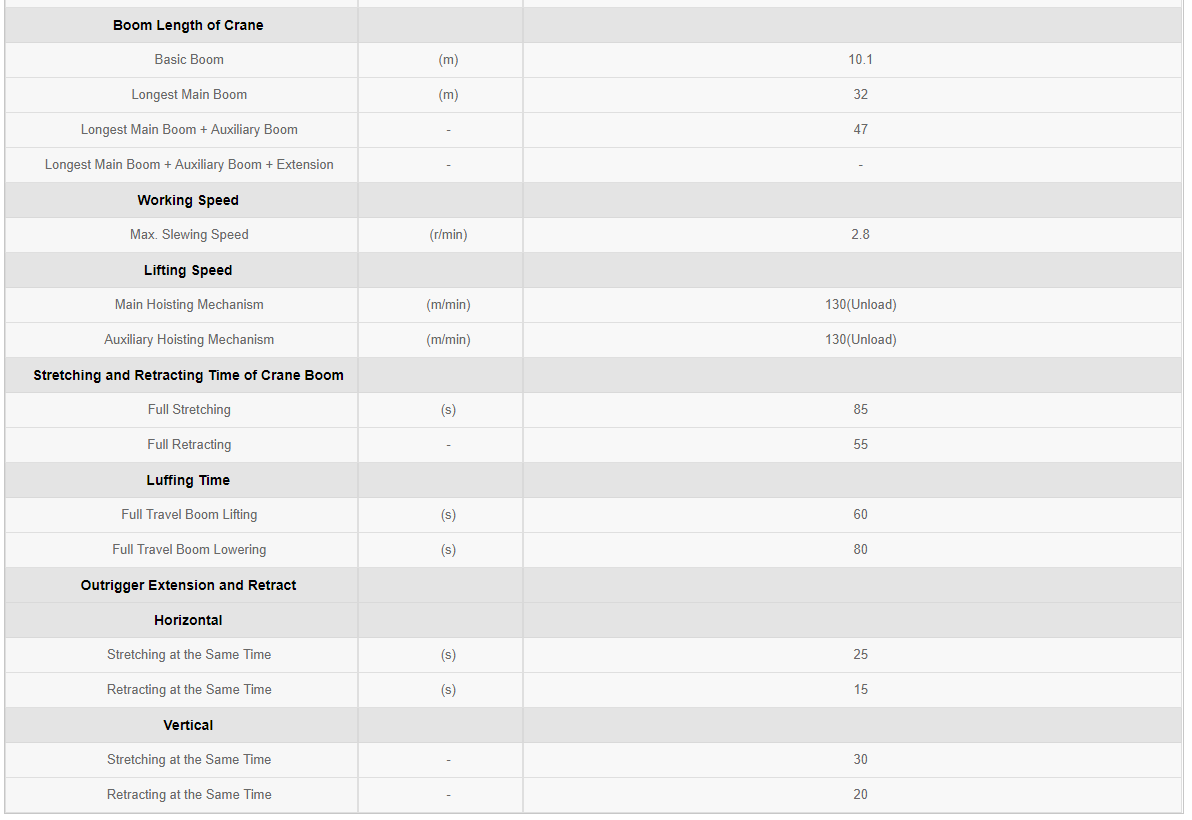Viewport: 1192px width, 820px height.
Task: Click the Vertical Retracting value 20
Action: point(860,793)
